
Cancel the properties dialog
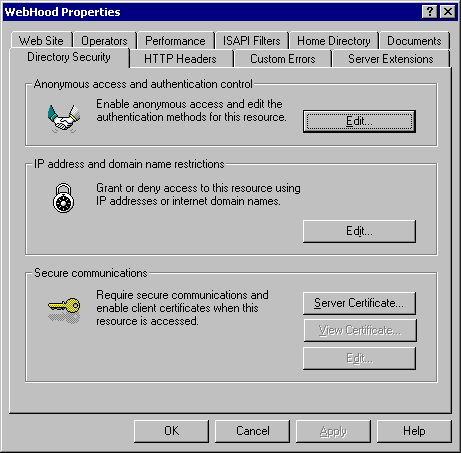click(253, 431)
